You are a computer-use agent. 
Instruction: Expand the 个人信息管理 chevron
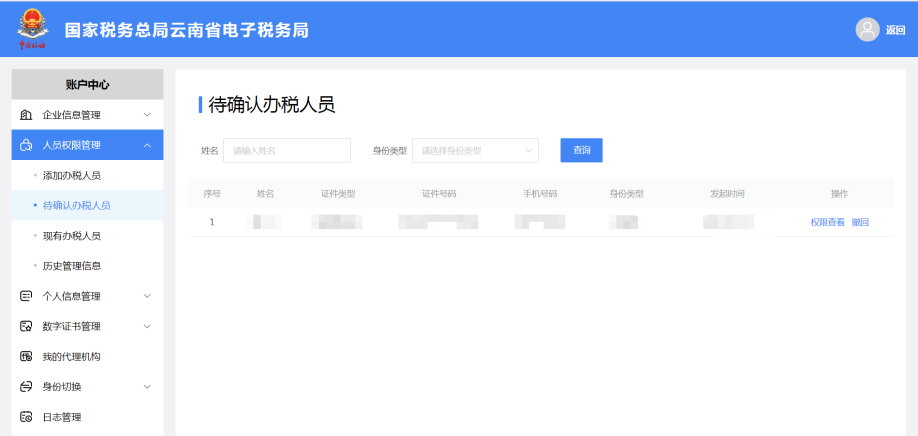147,296
